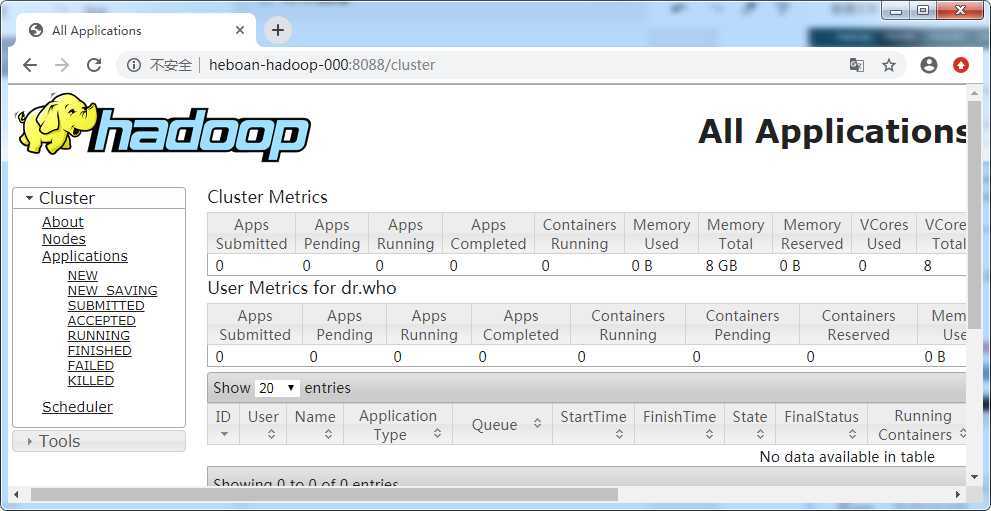Sort table by State column

click(750, 424)
